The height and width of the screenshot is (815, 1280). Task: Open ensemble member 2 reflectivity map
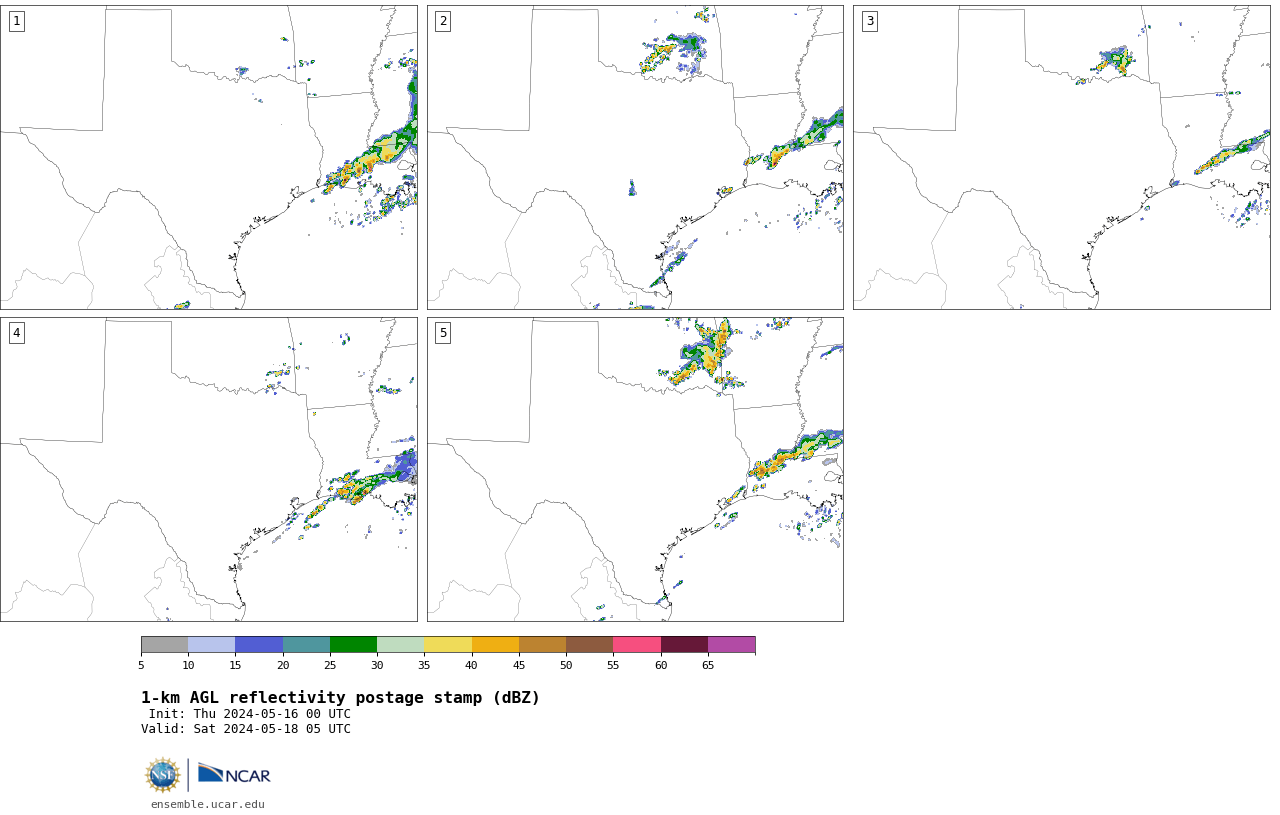[x=635, y=157]
